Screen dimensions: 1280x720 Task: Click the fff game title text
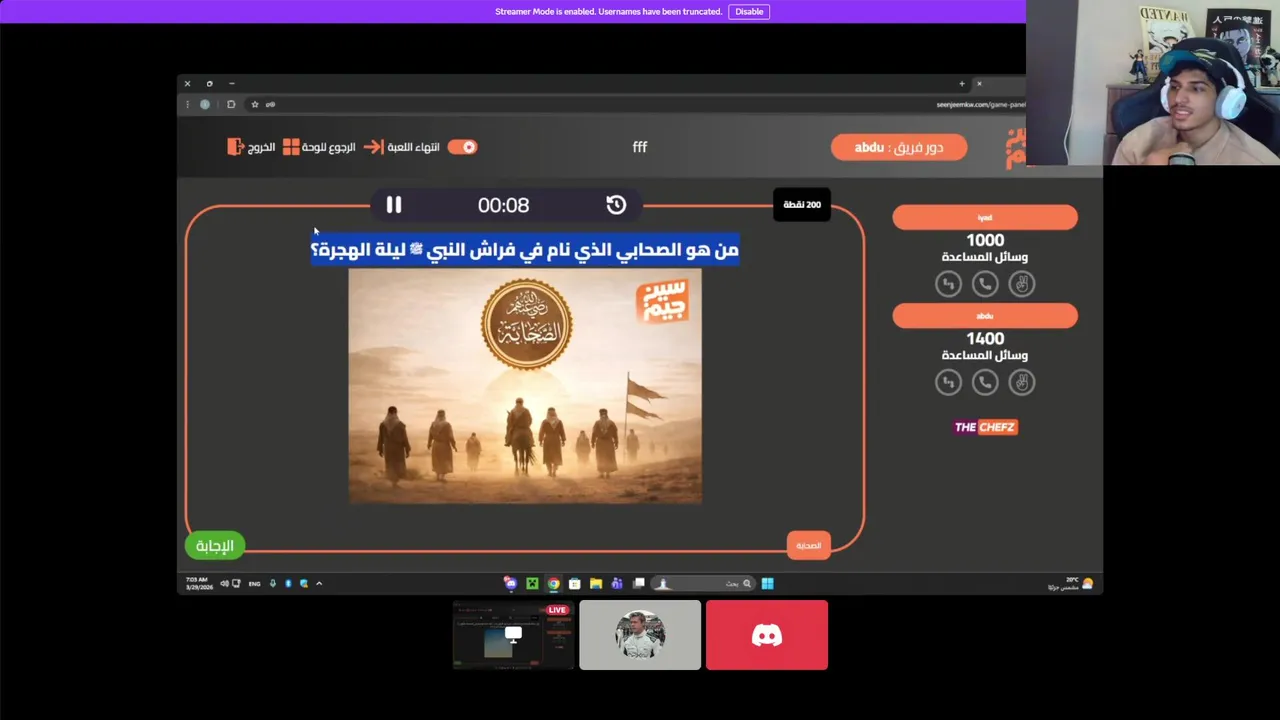pyautogui.click(x=640, y=147)
